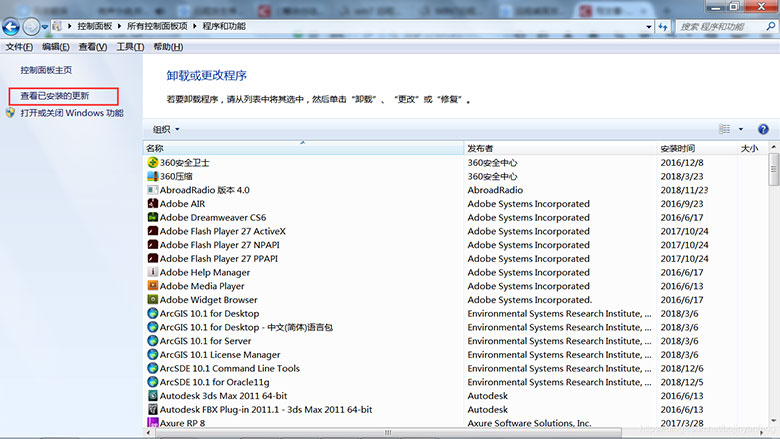Open 查看已安装的更新 link

pyautogui.click(x=55, y=96)
